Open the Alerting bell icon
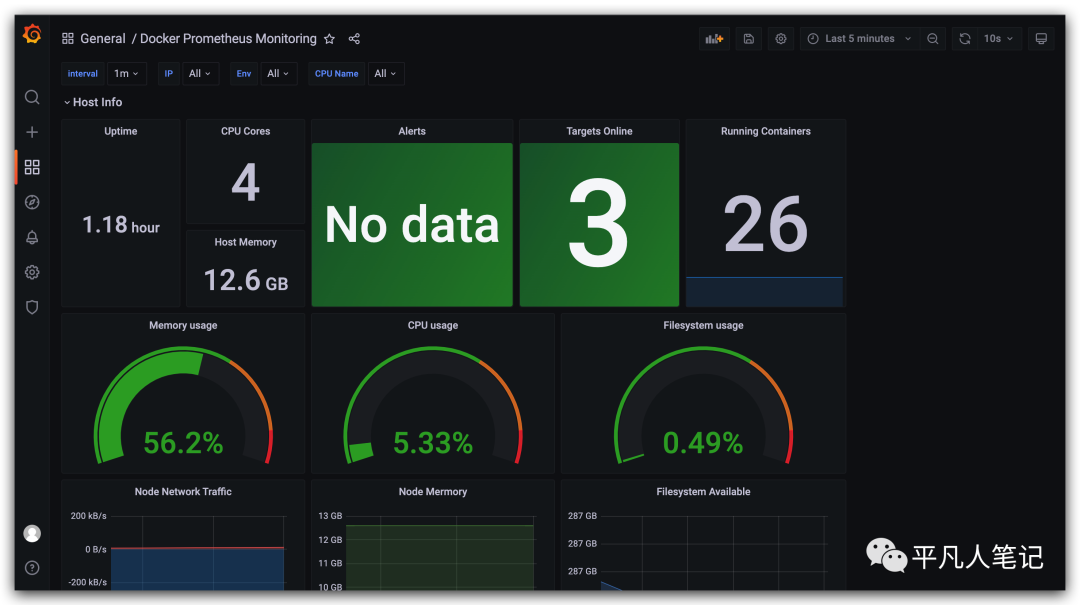 point(32,237)
